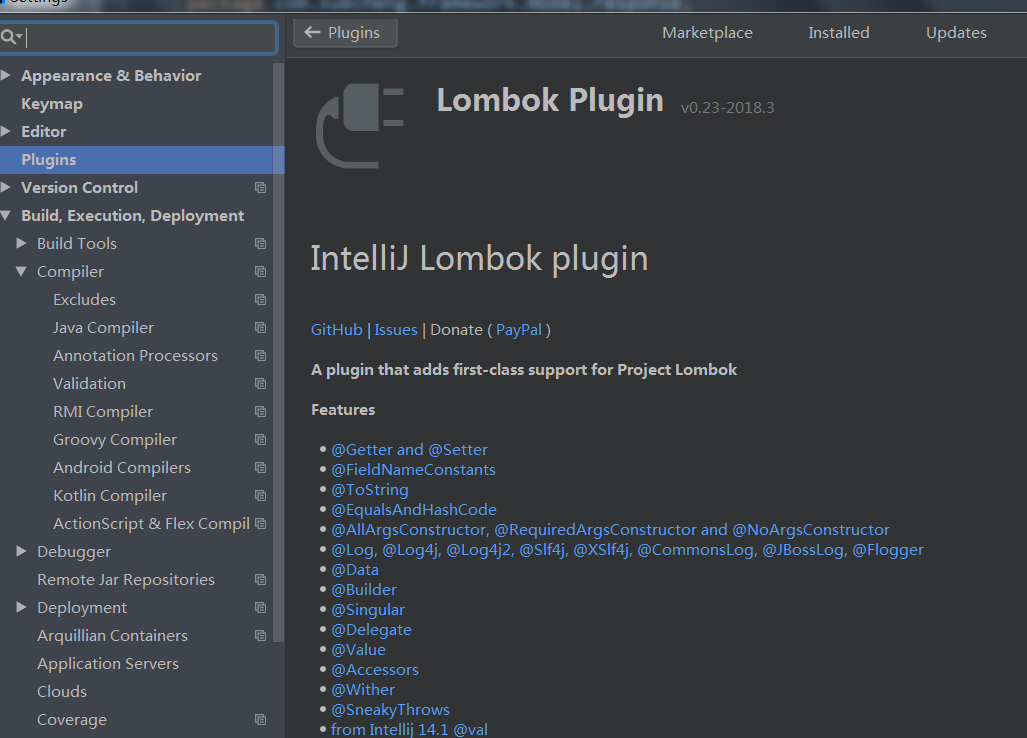
Task: Expand Appearance & Behavior section
Action: click(6, 75)
